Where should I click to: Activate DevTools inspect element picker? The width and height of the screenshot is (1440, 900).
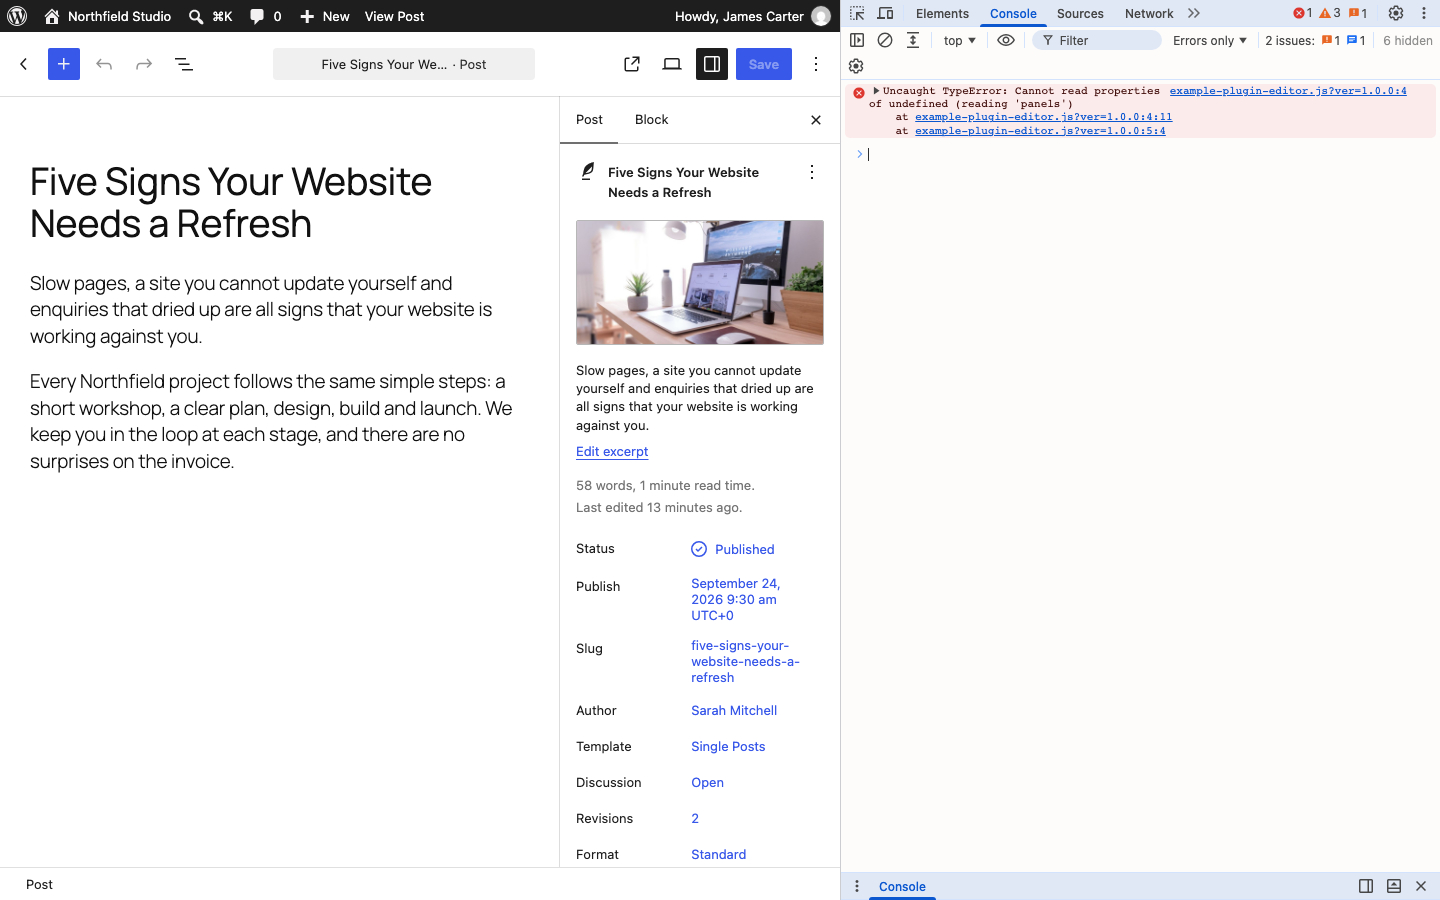tap(857, 13)
